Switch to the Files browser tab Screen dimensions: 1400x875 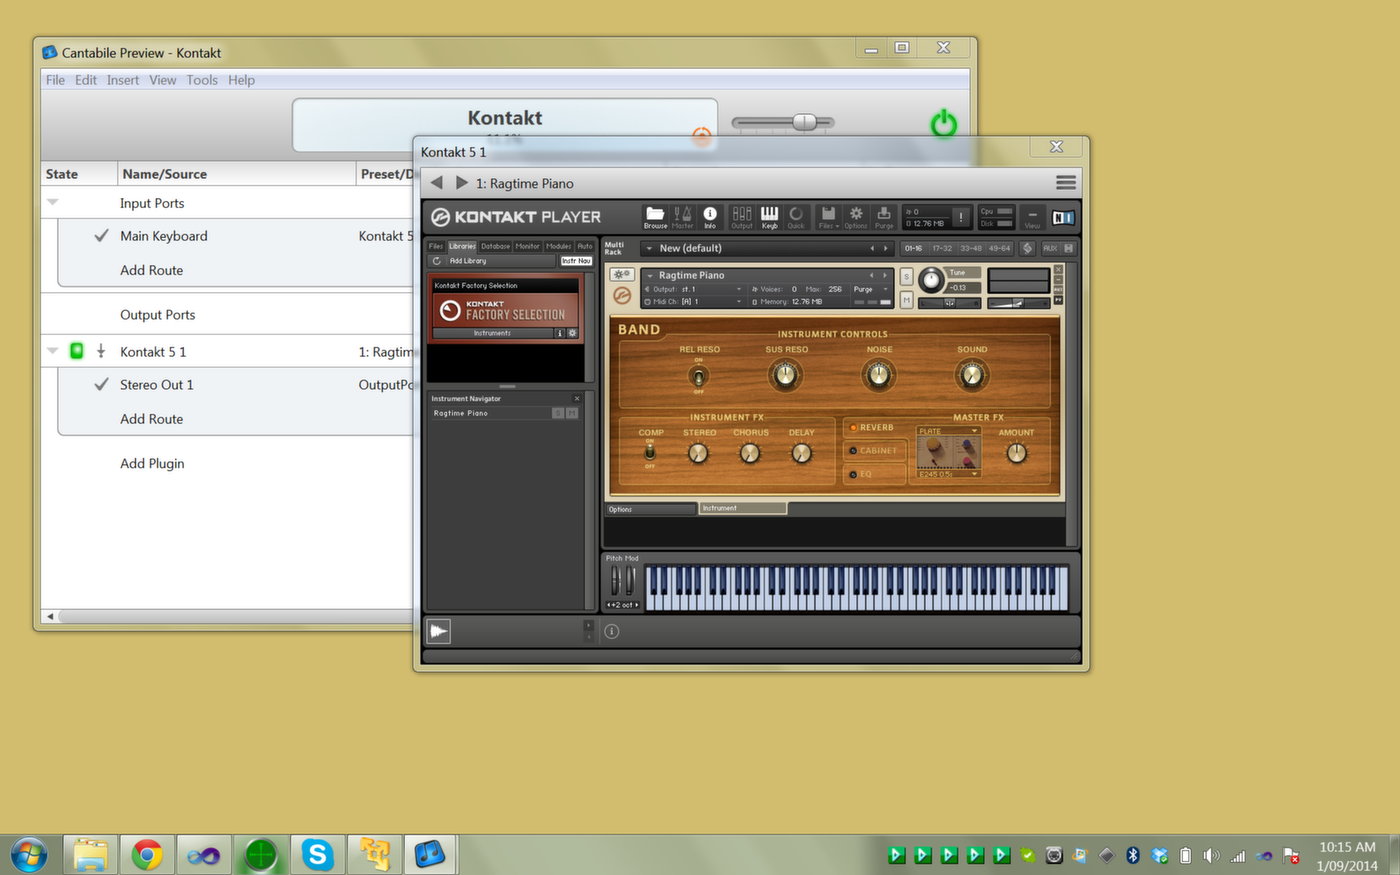[436, 246]
